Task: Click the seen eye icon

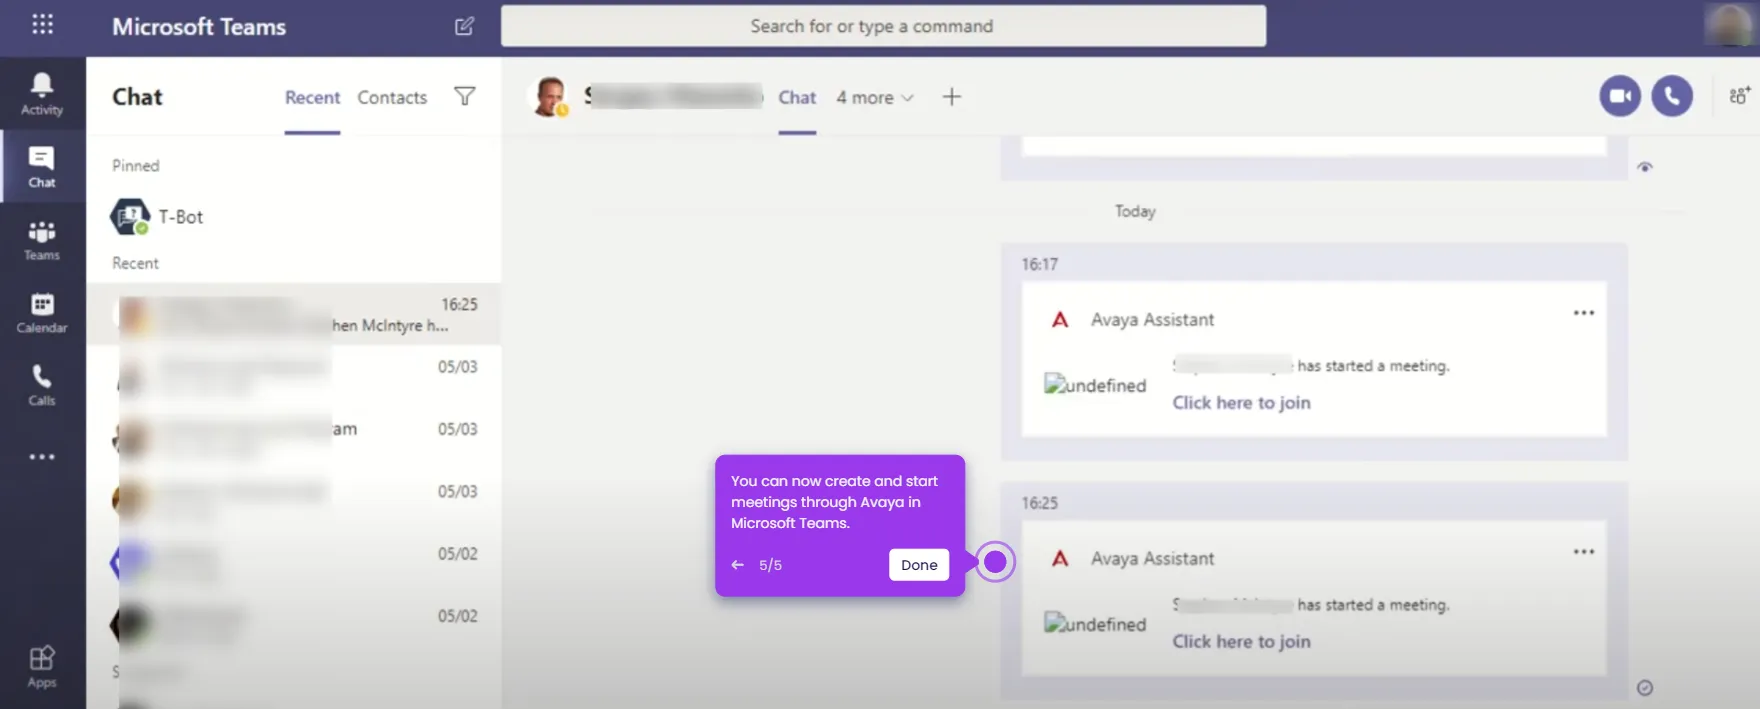Action: tap(1645, 167)
